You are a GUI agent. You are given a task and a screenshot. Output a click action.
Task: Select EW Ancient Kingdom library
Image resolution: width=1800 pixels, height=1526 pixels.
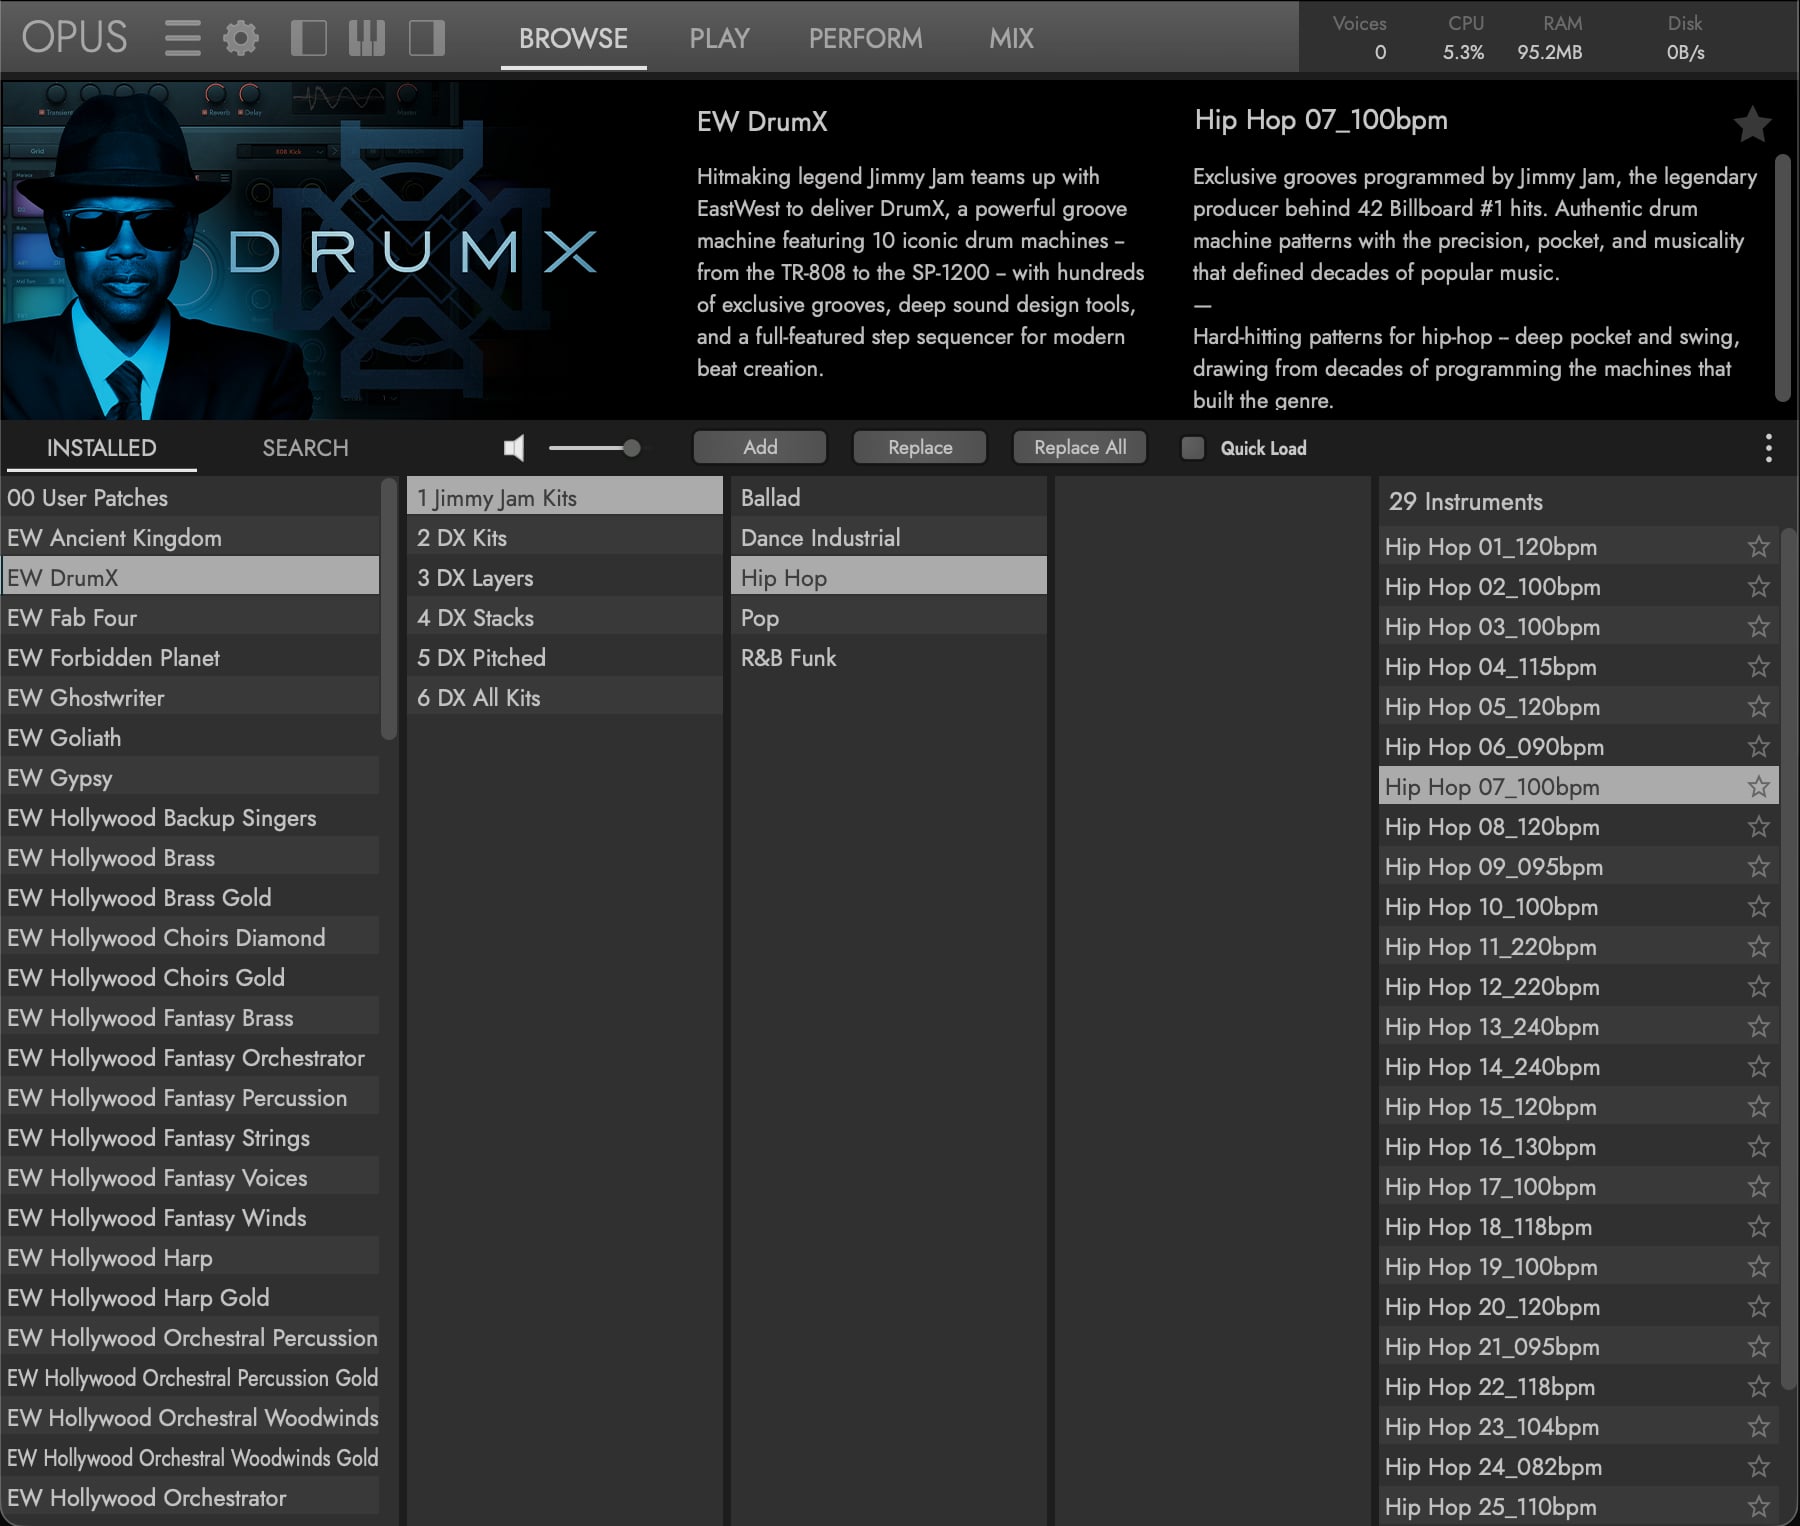(x=191, y=538)
